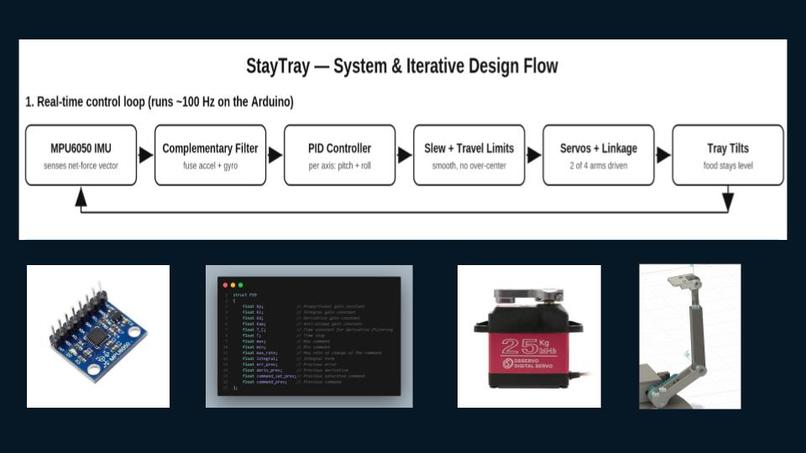Screen dimensions: 806x453
Task: Open the linkage arm CAD render
Action: click(690, 337)
